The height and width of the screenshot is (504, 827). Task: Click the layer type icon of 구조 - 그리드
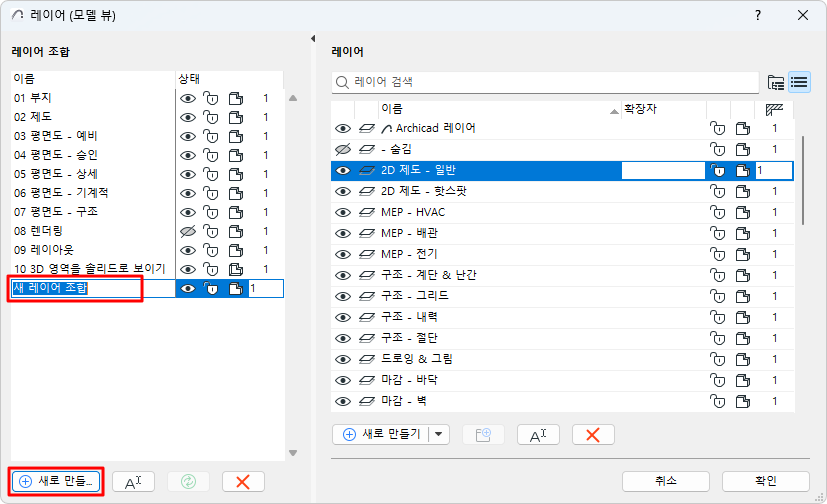click(367, 296)
